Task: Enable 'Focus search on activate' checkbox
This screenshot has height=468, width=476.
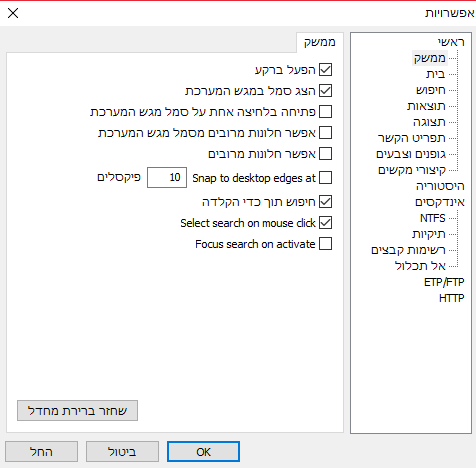Action: 325,244
